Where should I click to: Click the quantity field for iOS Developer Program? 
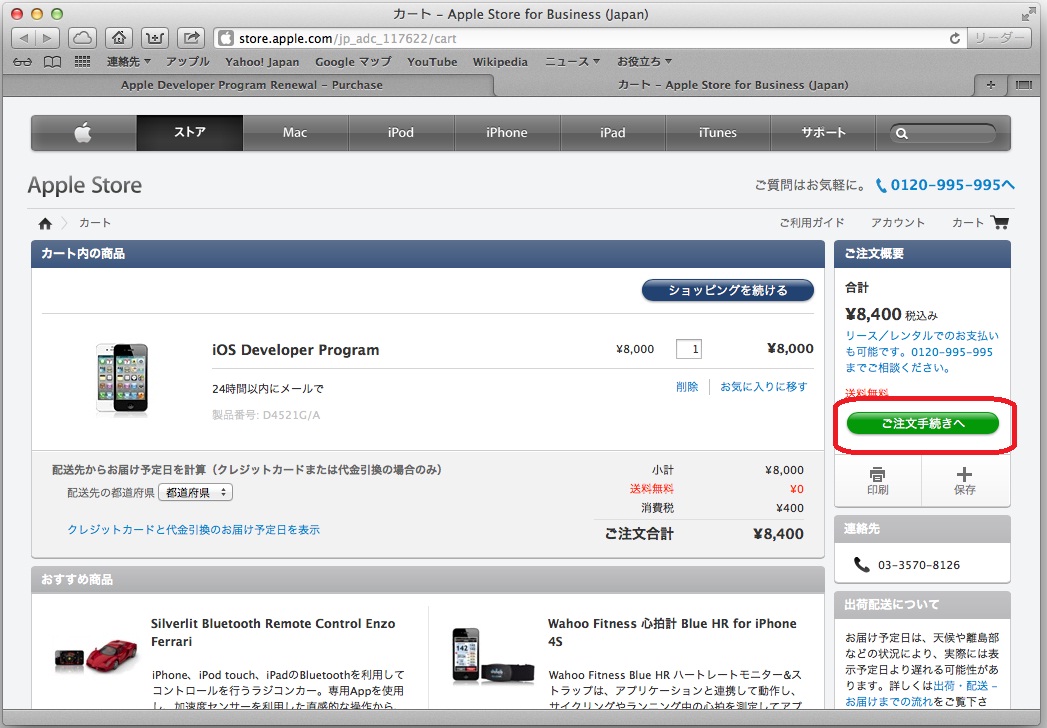click(689, 349)
